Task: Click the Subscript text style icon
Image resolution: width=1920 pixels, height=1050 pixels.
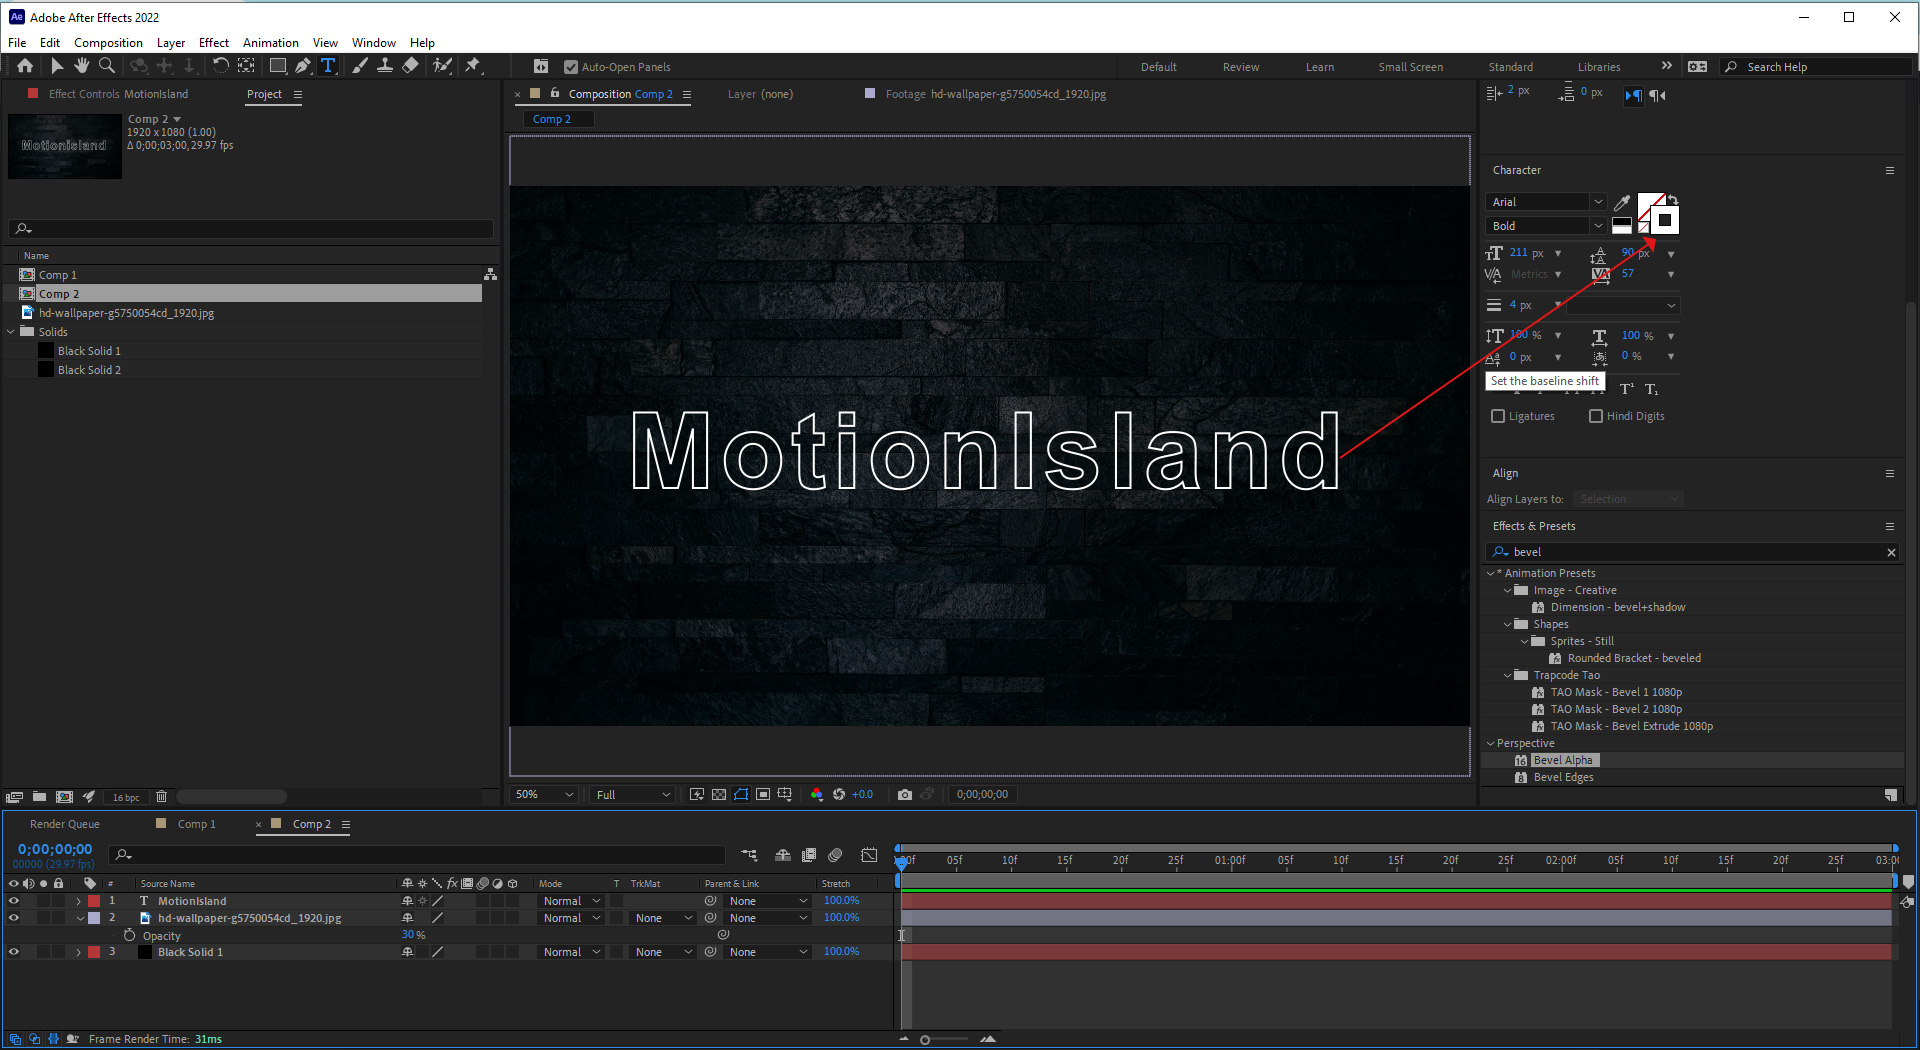Action: 1651,389
